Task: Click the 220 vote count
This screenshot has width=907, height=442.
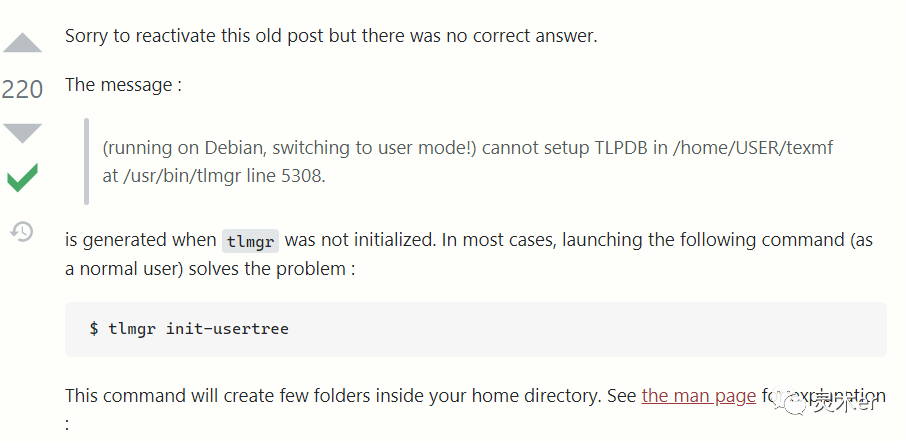Action: 22,89
